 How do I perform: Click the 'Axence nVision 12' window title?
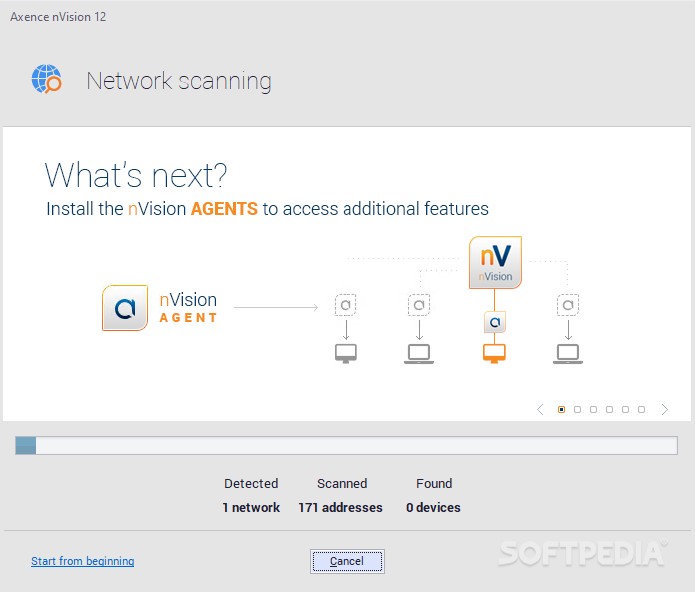click(58, 17)
